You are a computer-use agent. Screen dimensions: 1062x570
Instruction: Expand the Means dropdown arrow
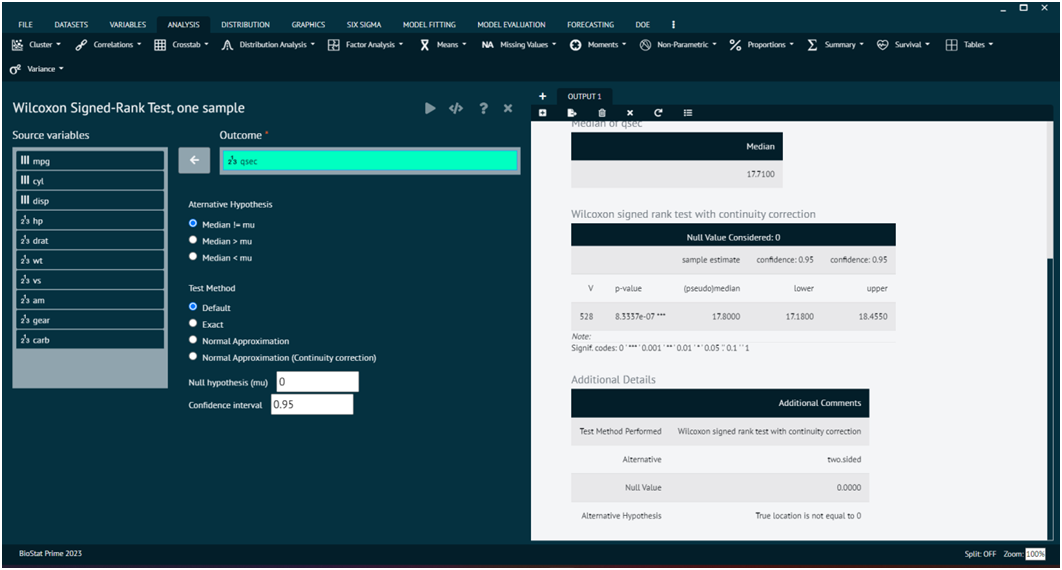coord(464,45)
